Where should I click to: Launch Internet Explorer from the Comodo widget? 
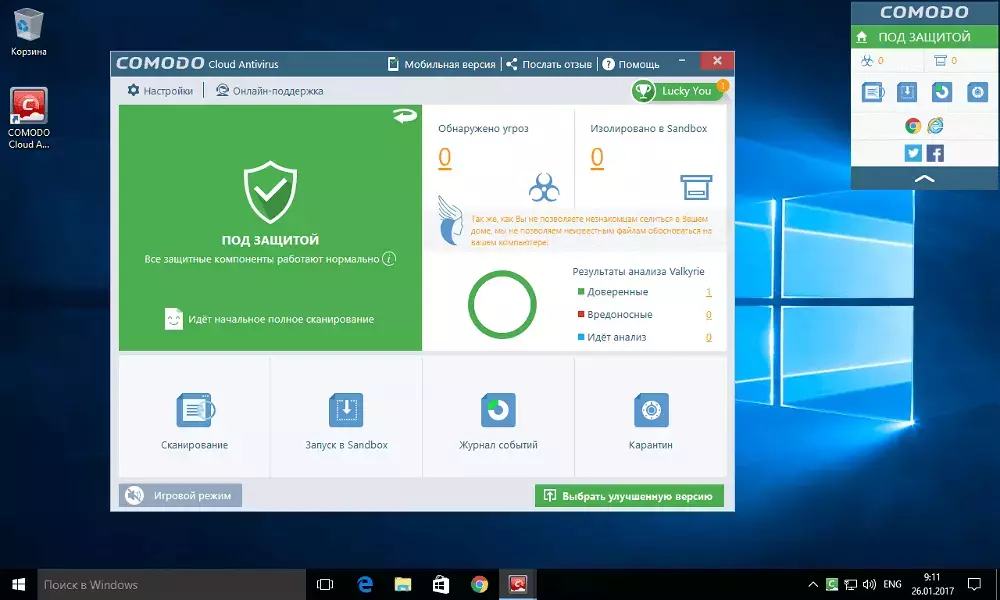936,126
